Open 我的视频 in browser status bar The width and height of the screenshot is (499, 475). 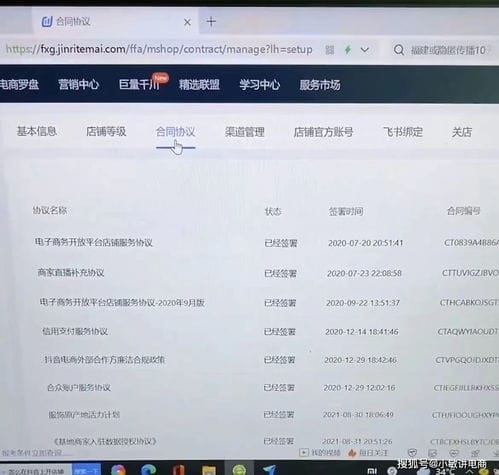(x=320, y=453)
